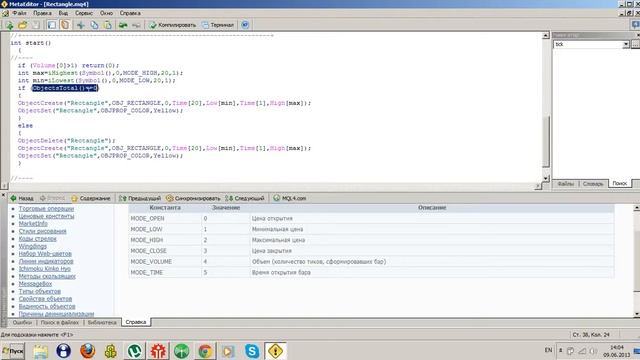Open the Справка menu
This screenshot has height=360, width=640.
130,13
